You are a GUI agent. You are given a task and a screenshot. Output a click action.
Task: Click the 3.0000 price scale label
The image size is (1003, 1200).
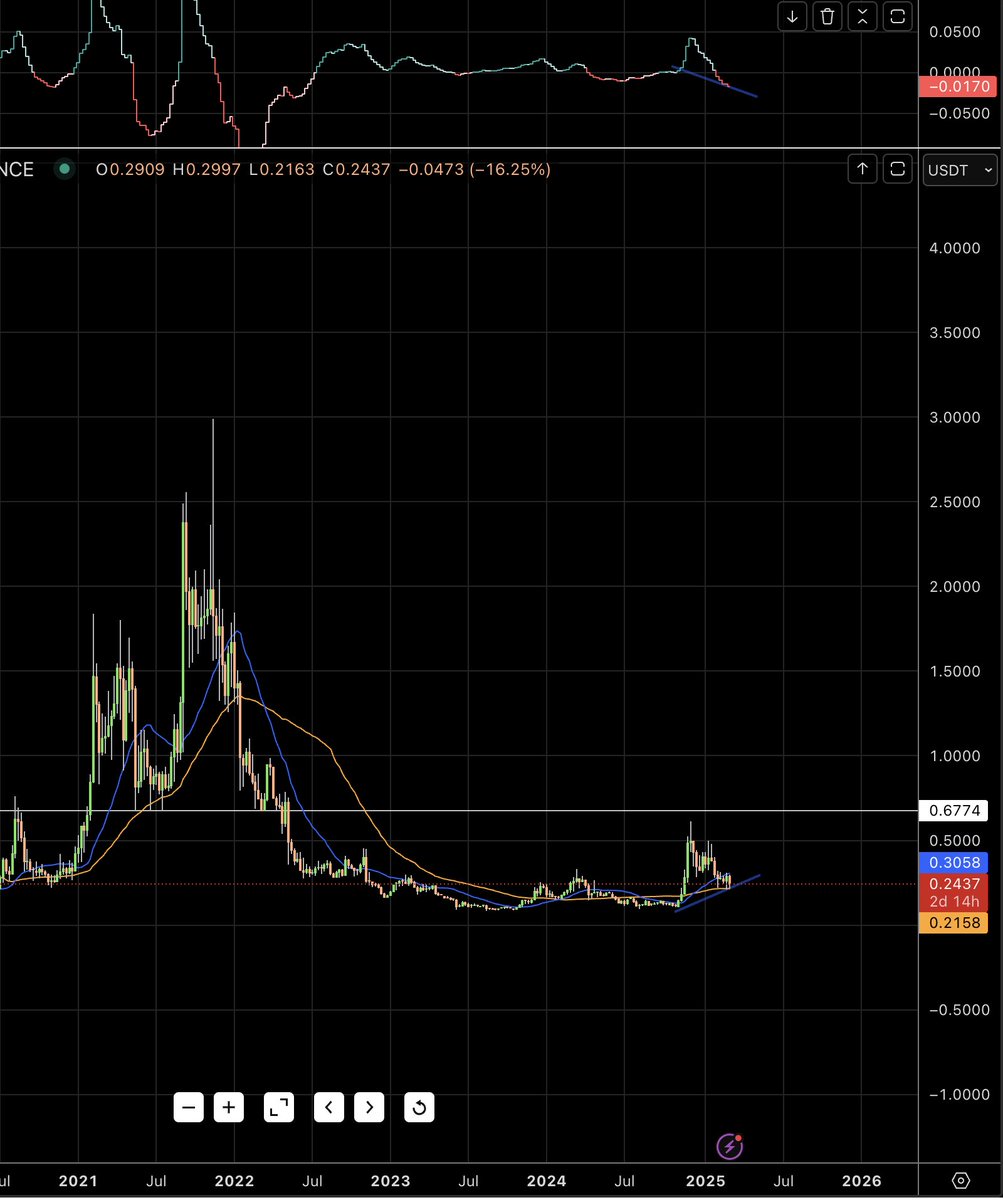tap(954, 417)
